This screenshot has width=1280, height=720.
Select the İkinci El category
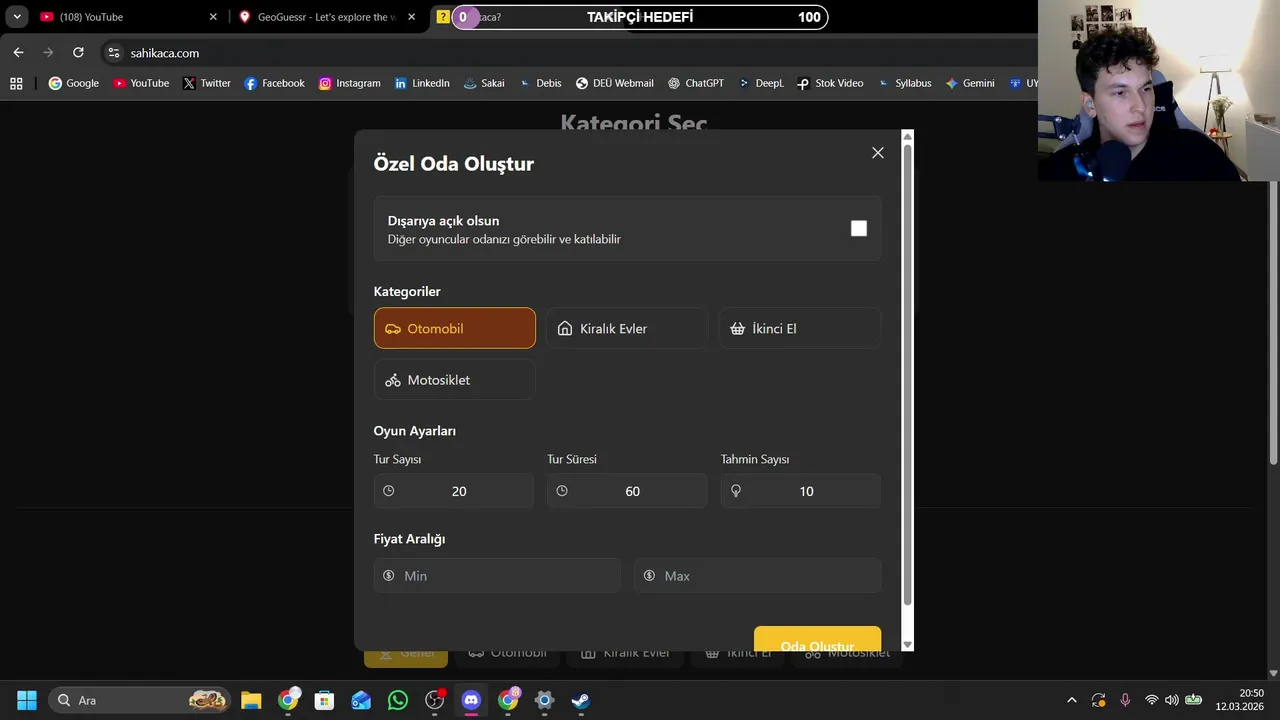800,328
